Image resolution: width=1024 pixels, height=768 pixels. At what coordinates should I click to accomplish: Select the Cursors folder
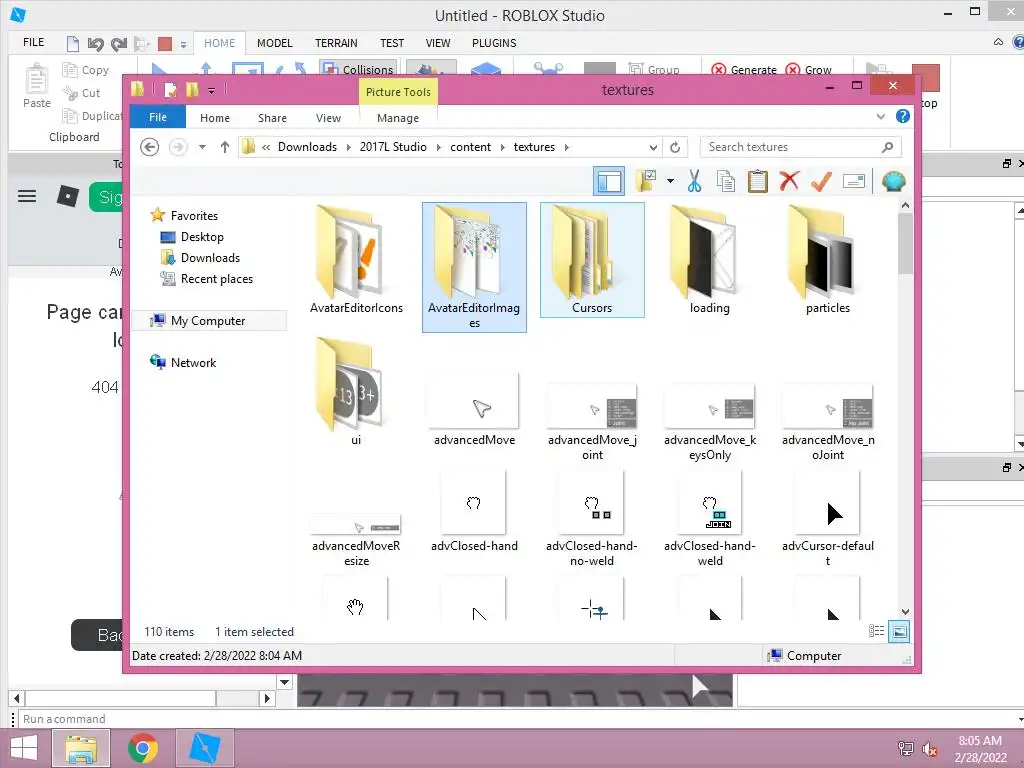point(592,260)
